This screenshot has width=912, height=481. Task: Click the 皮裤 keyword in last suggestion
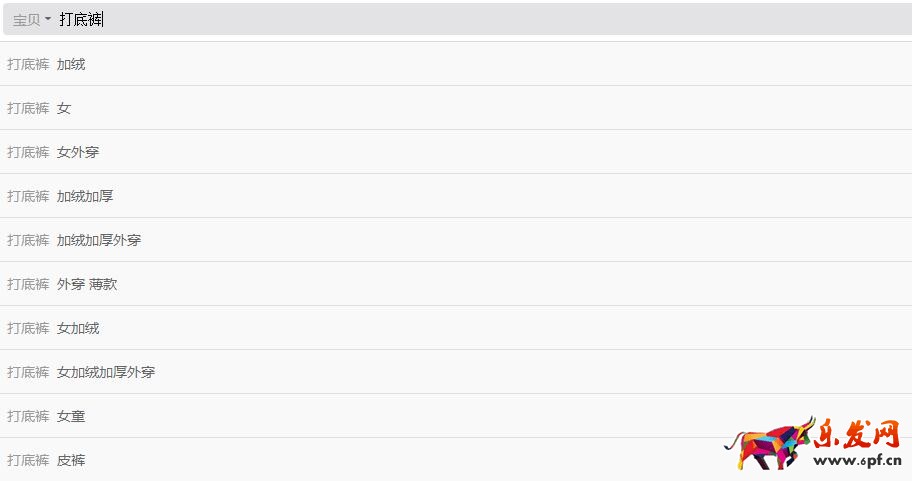(x=71, y=460)
